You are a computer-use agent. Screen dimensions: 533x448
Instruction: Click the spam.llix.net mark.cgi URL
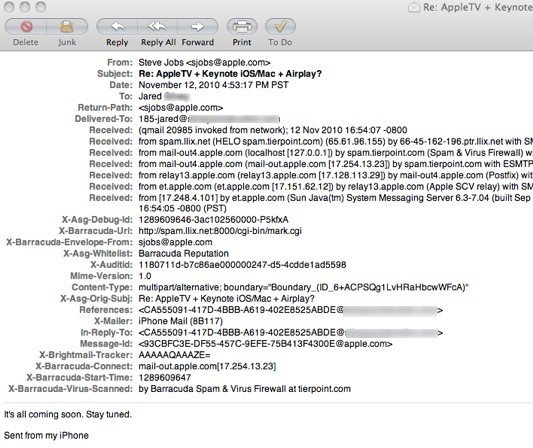pyautogui.click(x=220, y=231)
